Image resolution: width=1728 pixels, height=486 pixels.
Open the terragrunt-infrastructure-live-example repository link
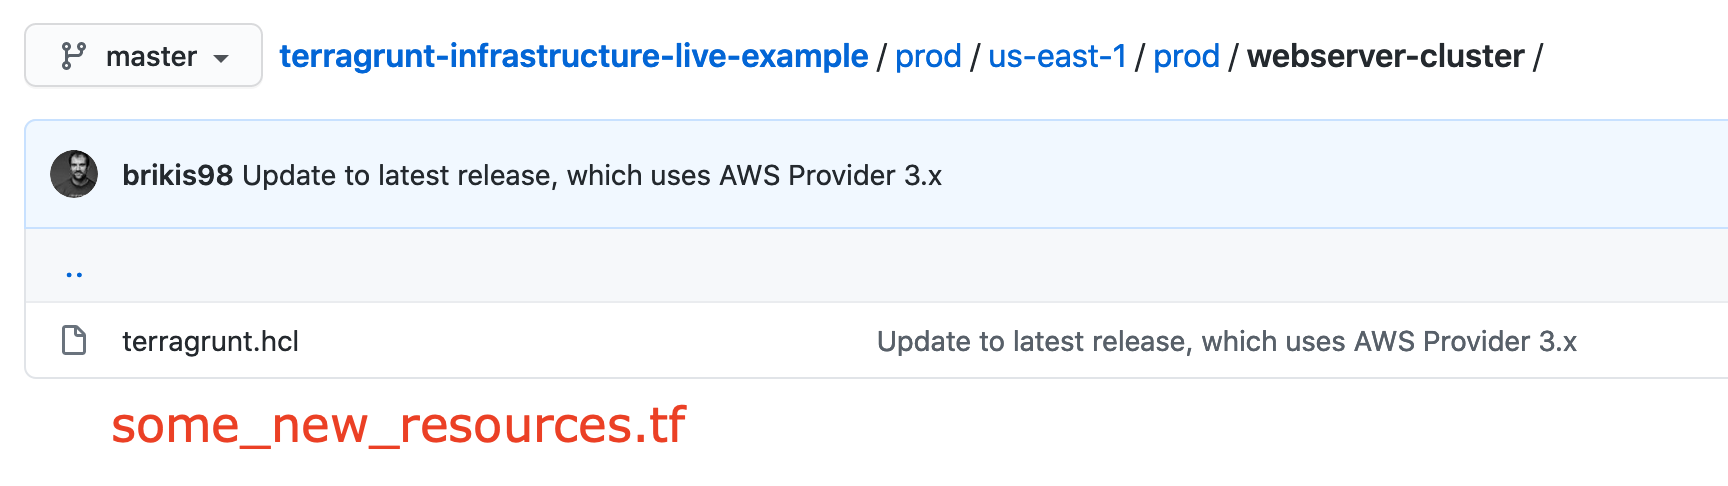(573, 56)
